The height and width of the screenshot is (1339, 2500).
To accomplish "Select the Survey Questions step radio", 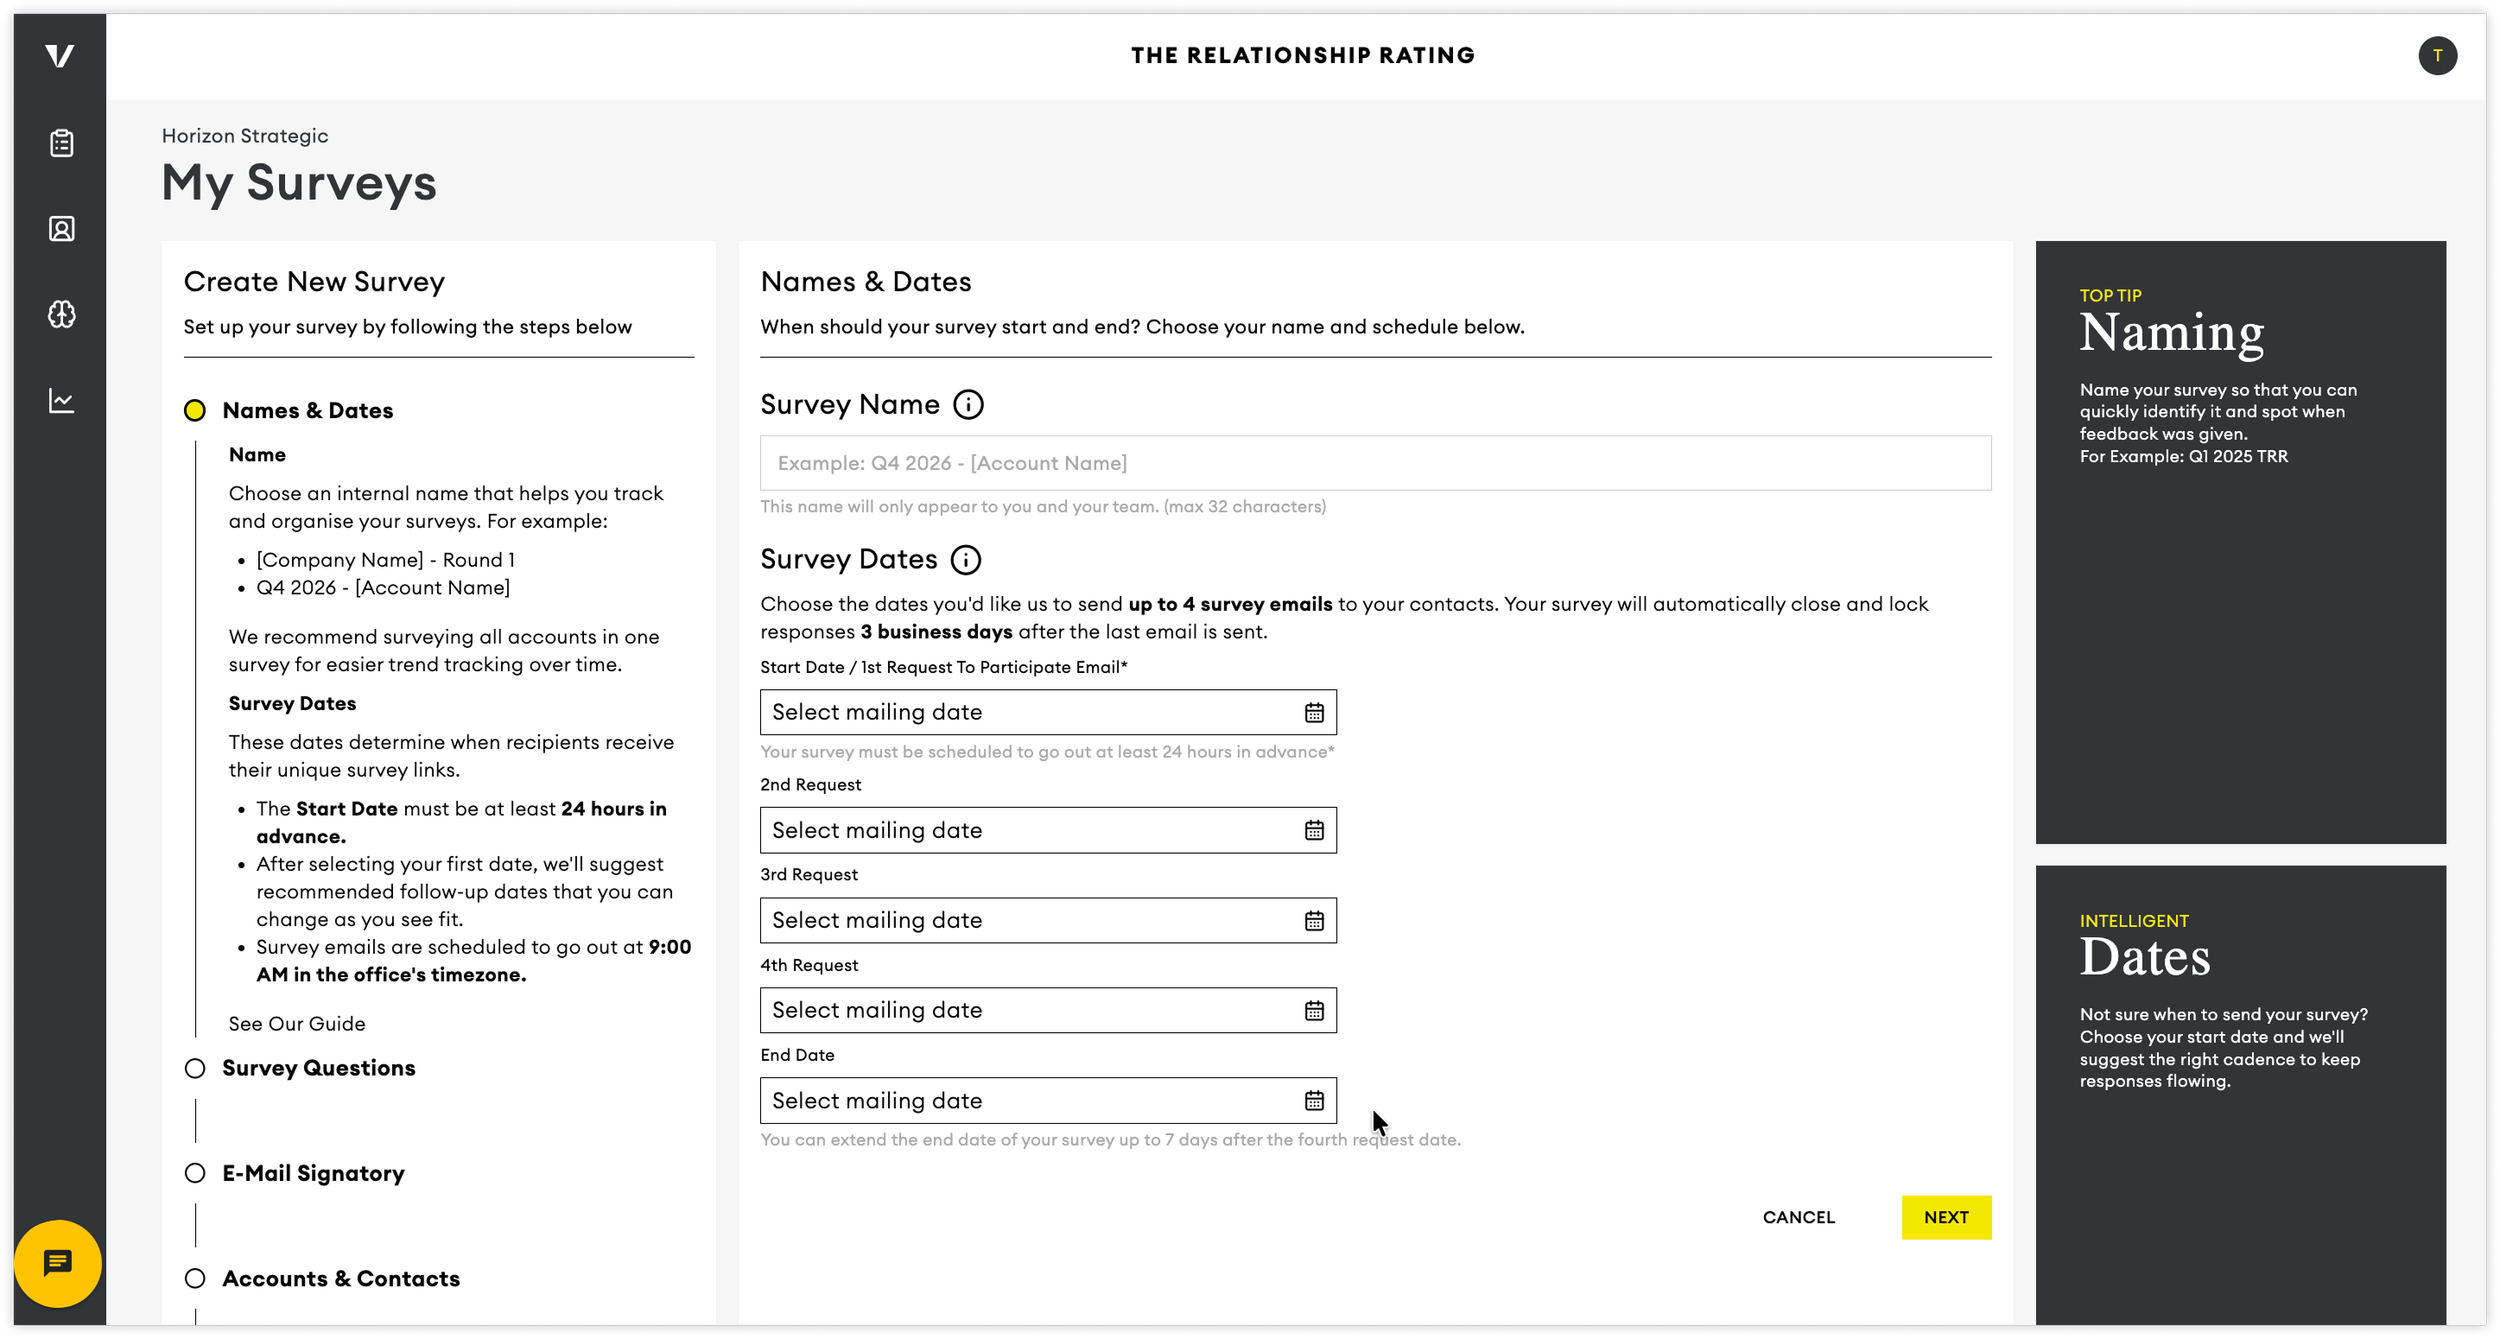I will click(195, 1068).
